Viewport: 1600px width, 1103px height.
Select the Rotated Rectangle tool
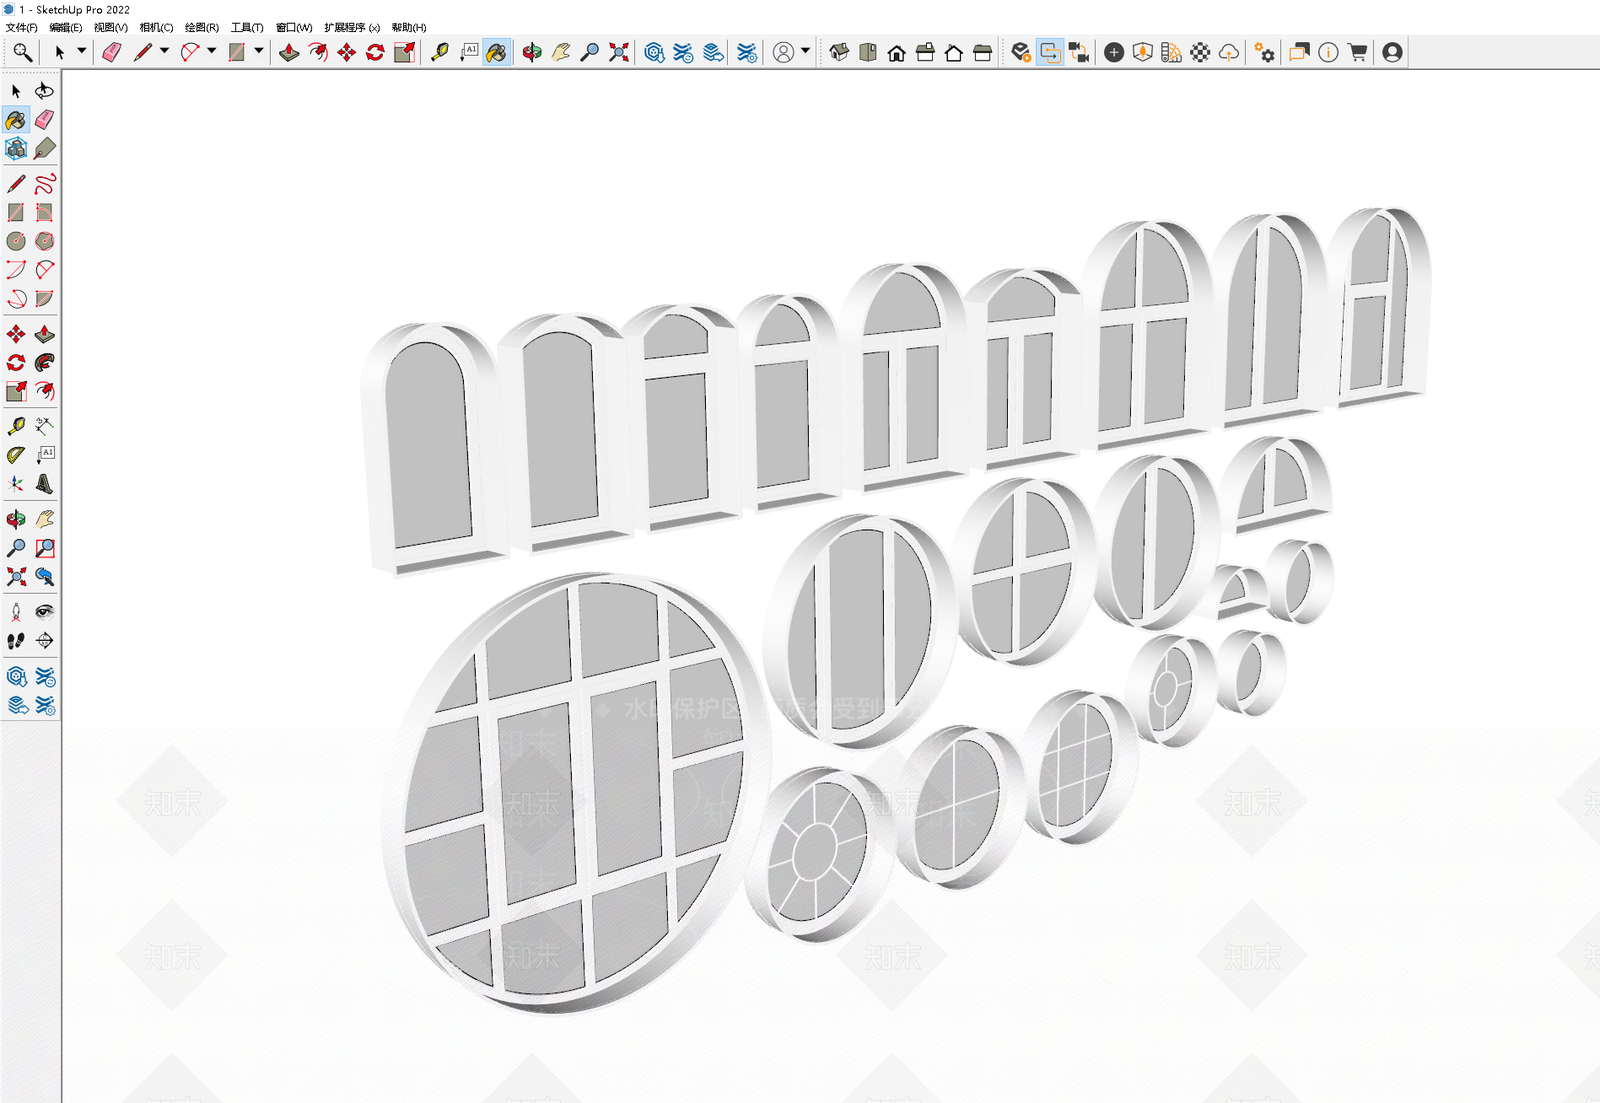point(45,213)
